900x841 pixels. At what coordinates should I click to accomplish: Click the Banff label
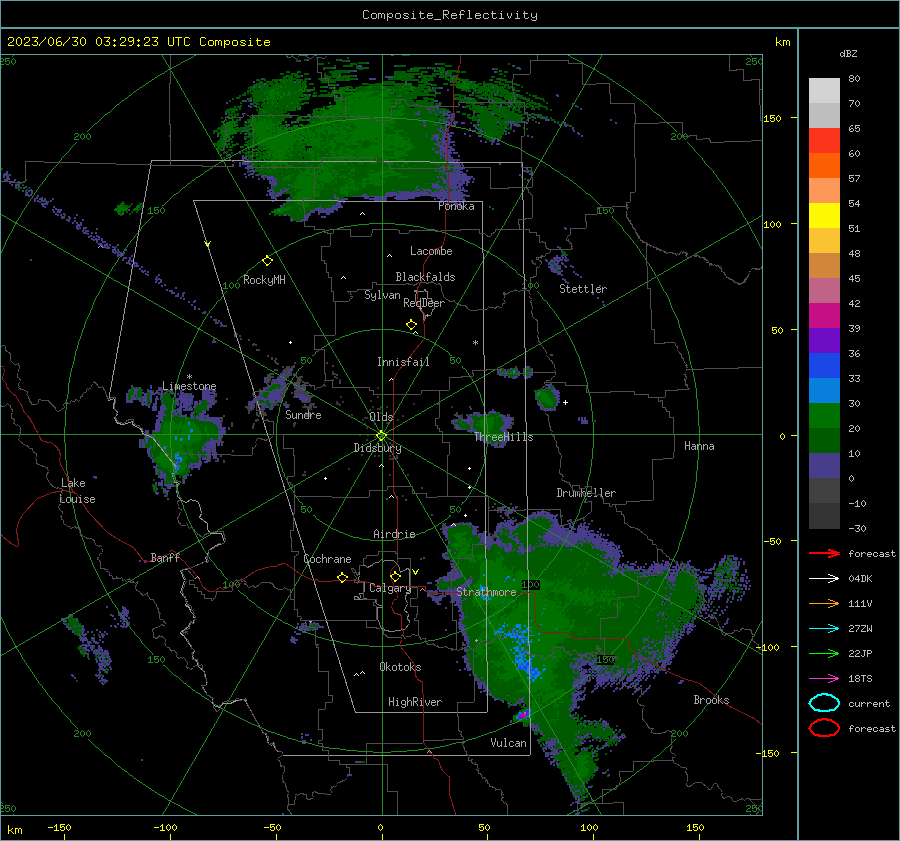165,557
